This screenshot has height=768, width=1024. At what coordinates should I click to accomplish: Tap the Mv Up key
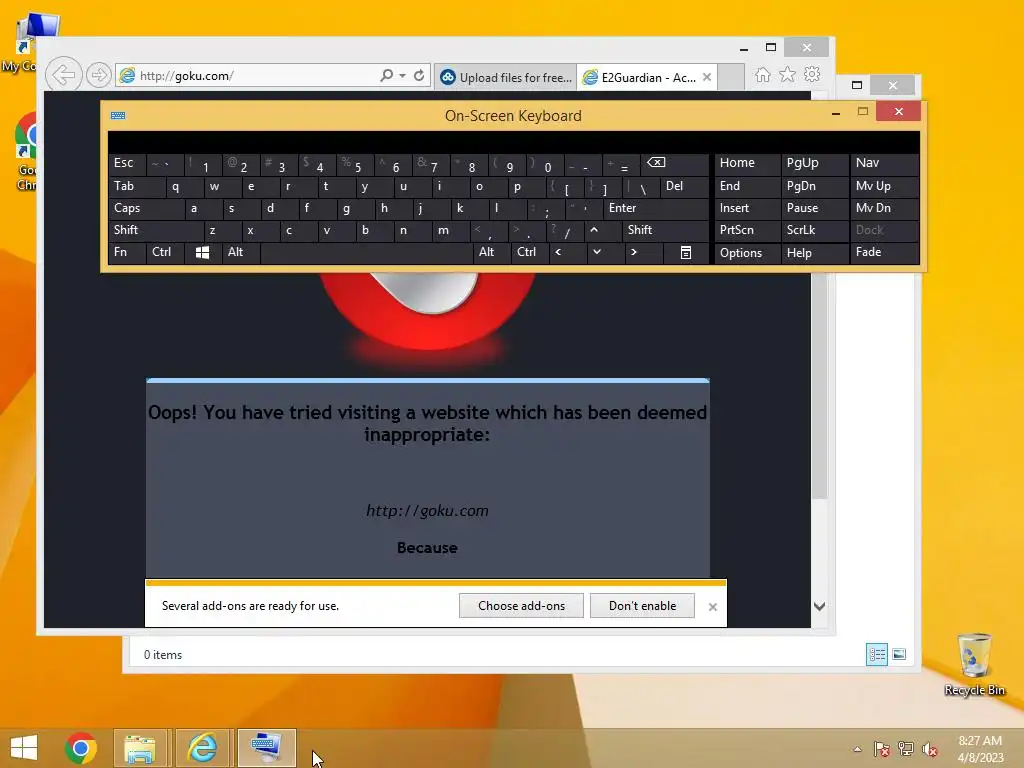[884, 186]
